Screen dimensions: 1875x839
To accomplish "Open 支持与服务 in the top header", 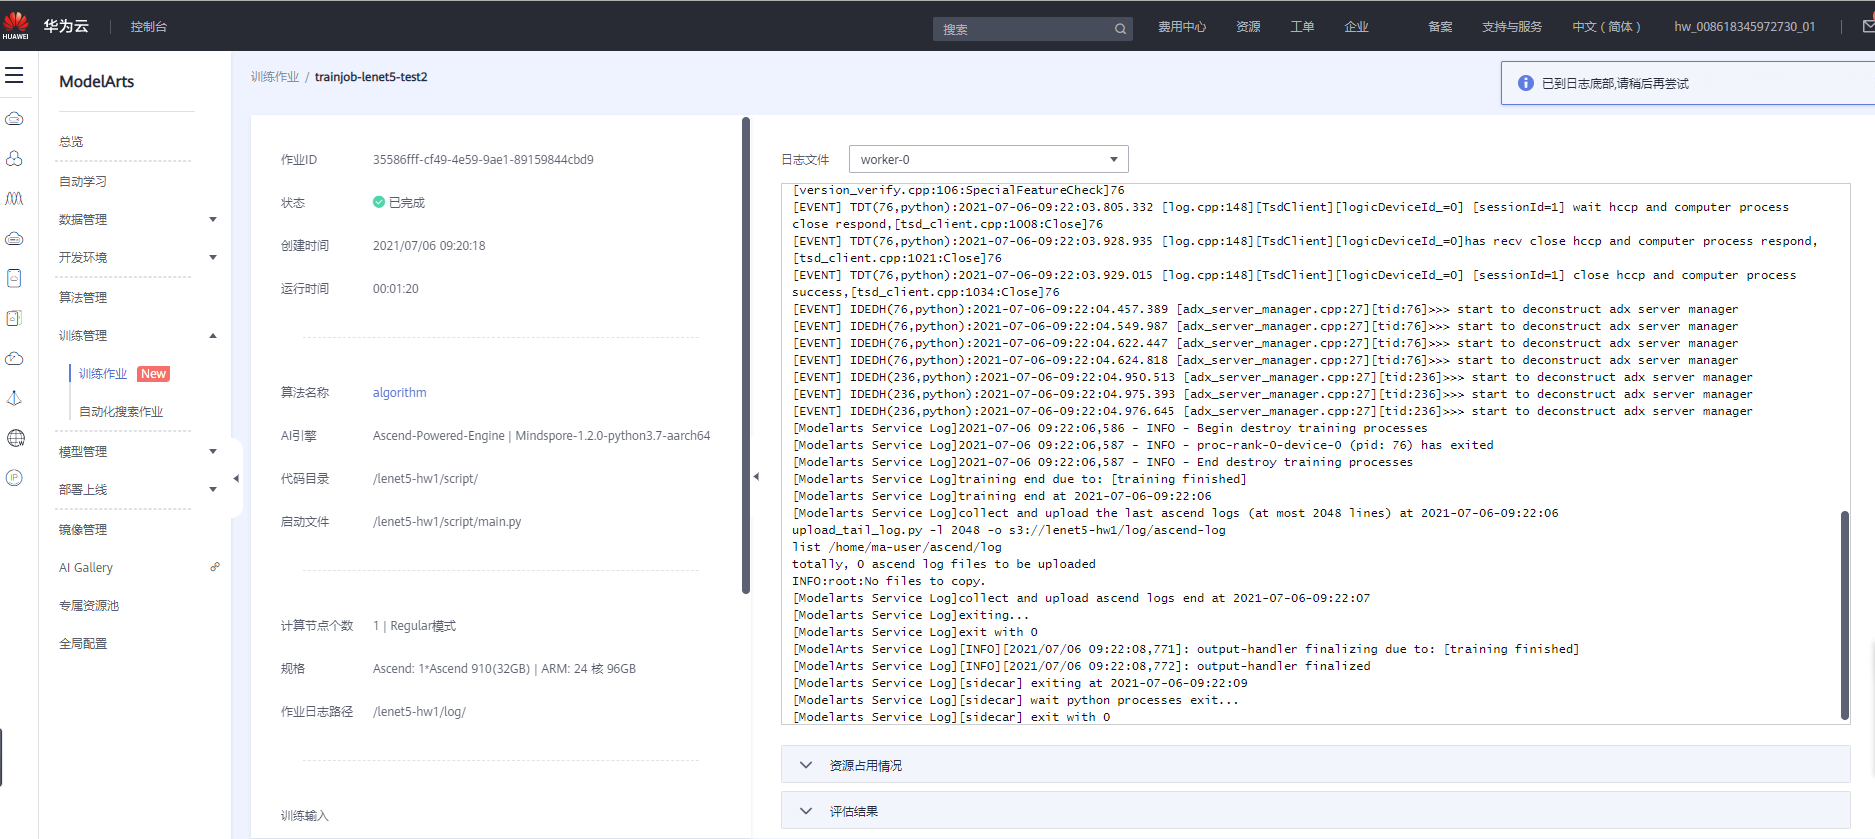I will (x=1512, y=27).
